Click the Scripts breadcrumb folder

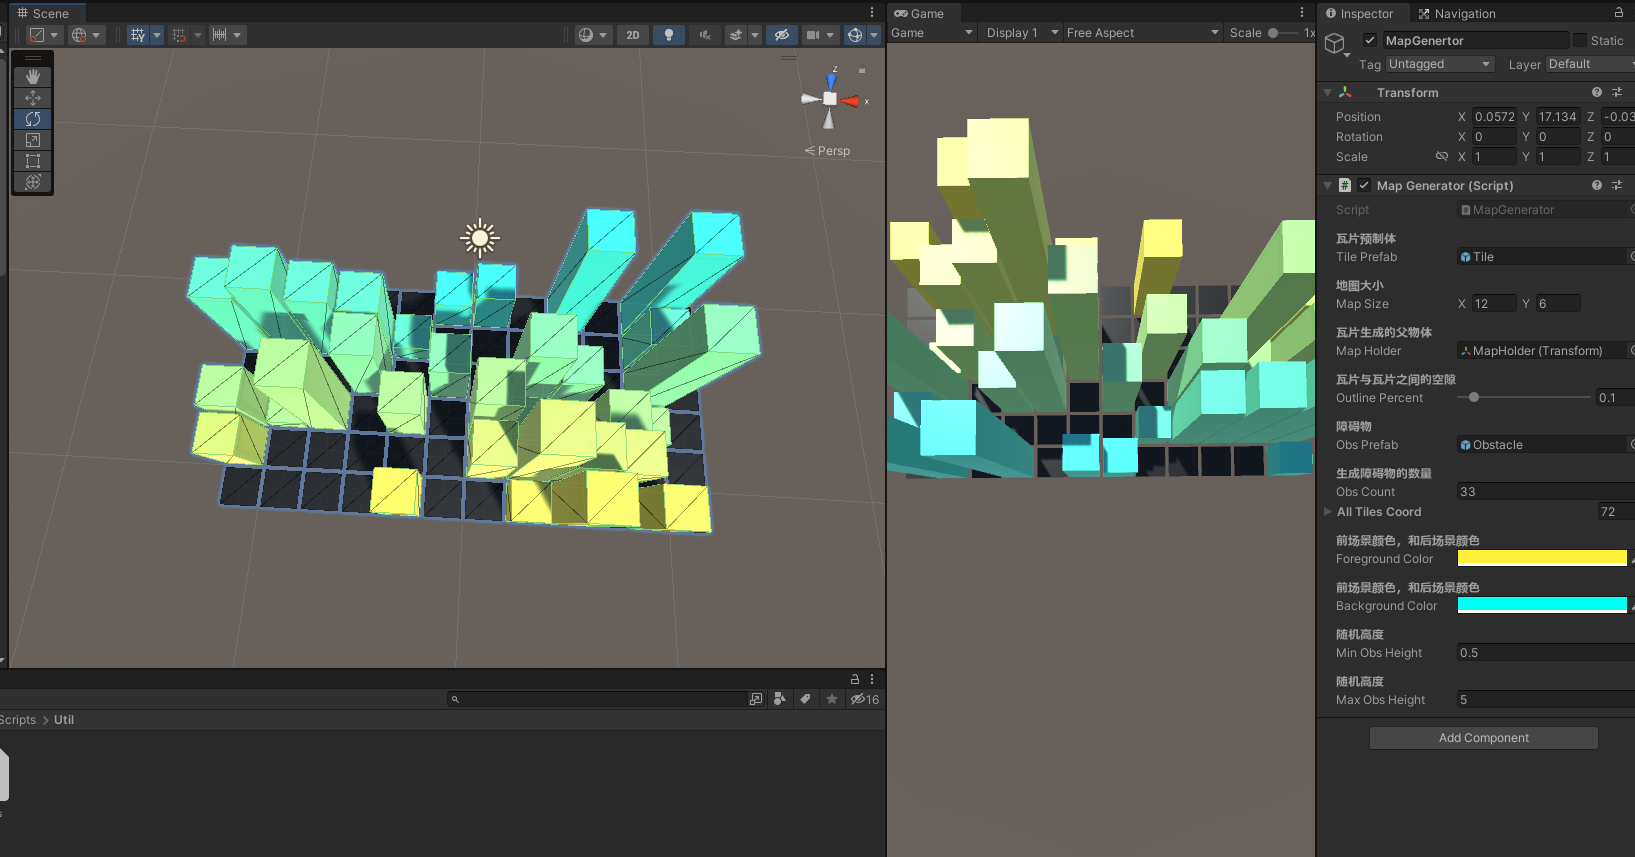17,720
